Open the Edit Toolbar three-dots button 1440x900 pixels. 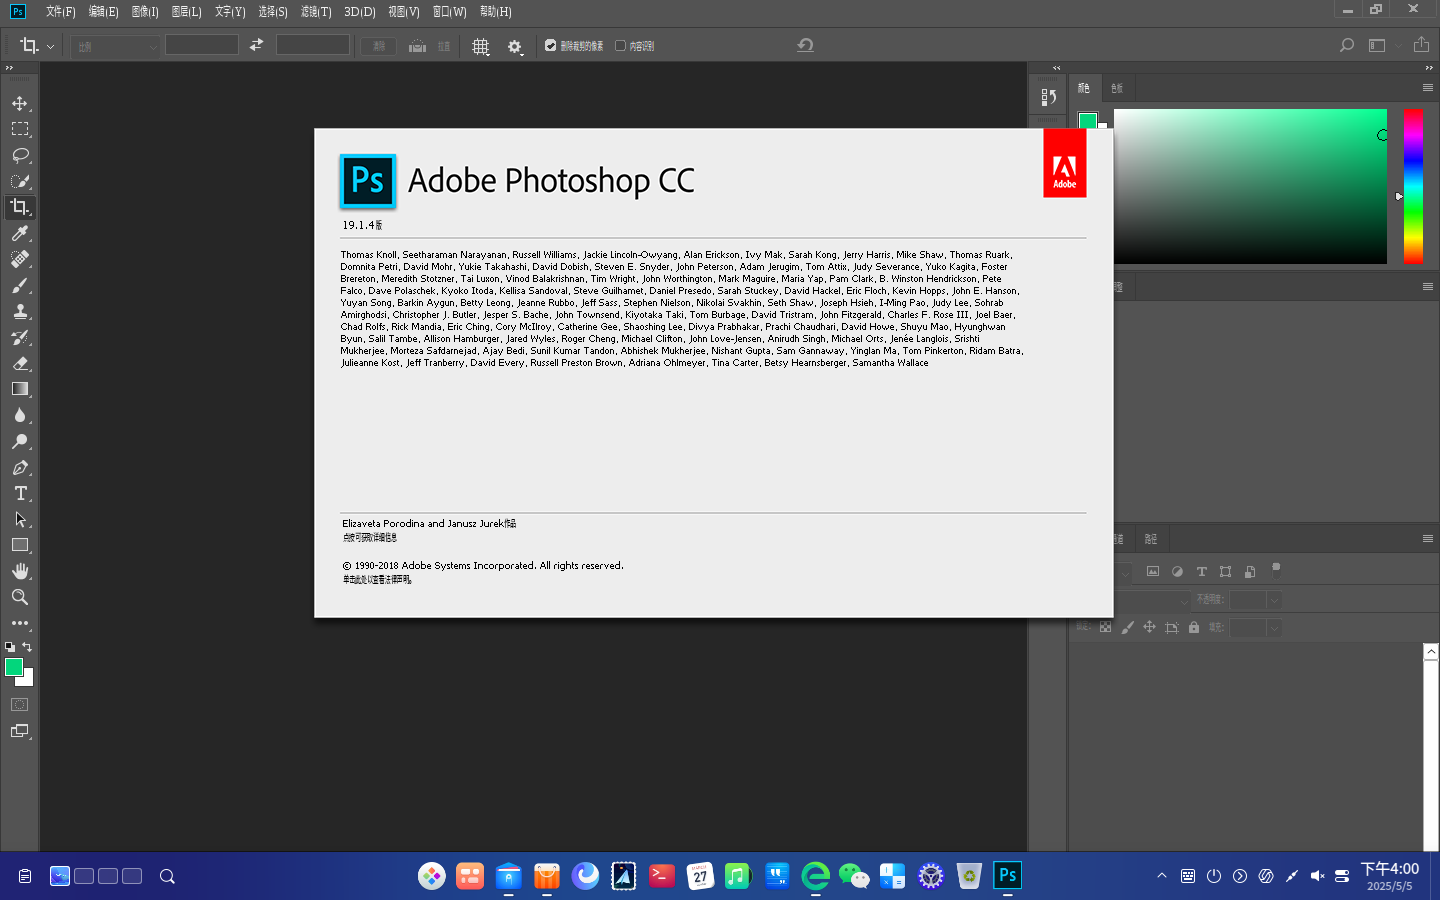point(20,623)
